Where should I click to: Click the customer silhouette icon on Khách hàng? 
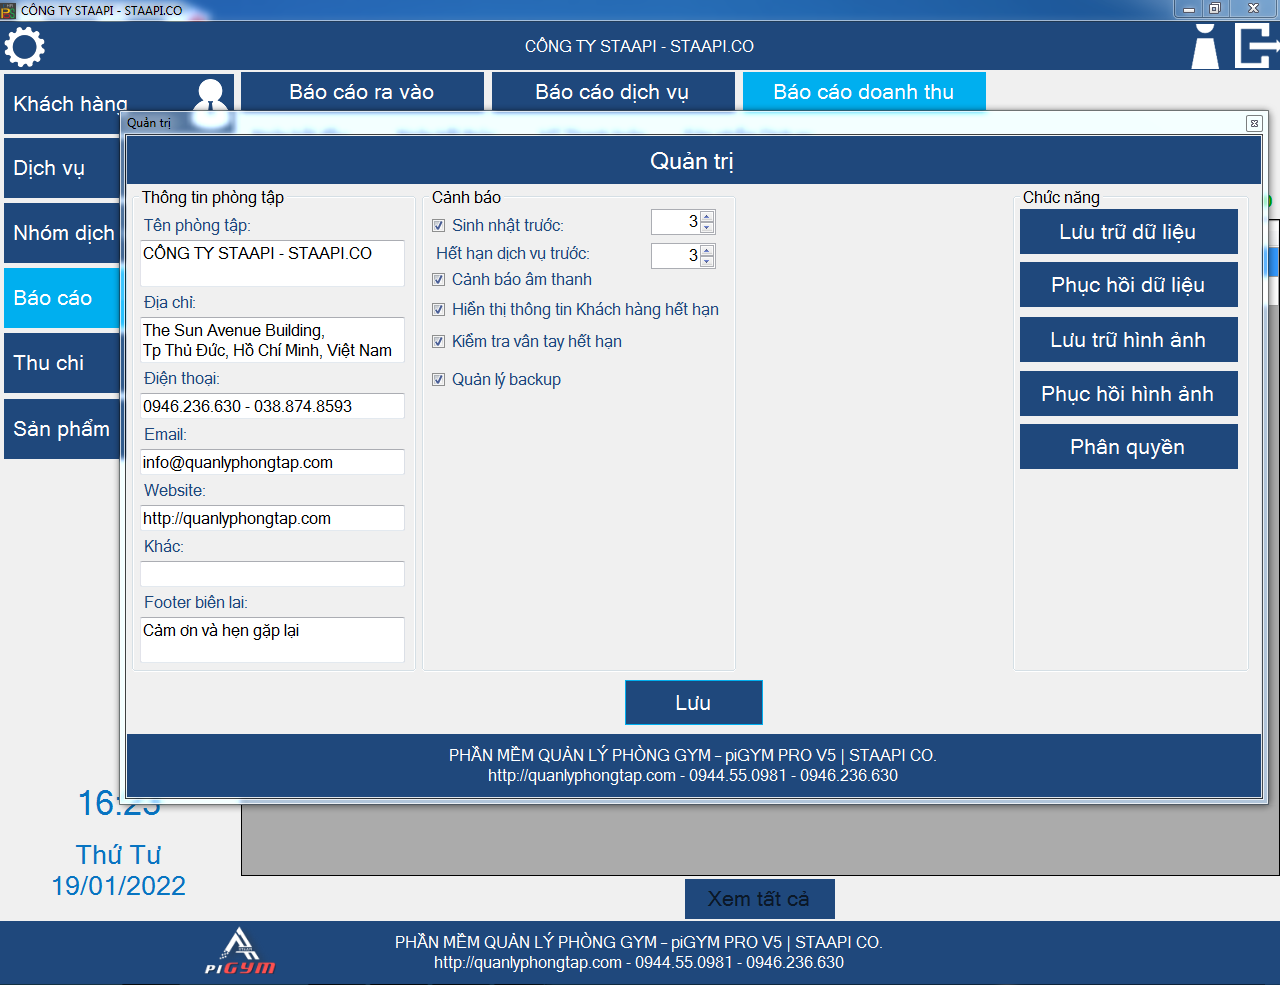(210, 95)
